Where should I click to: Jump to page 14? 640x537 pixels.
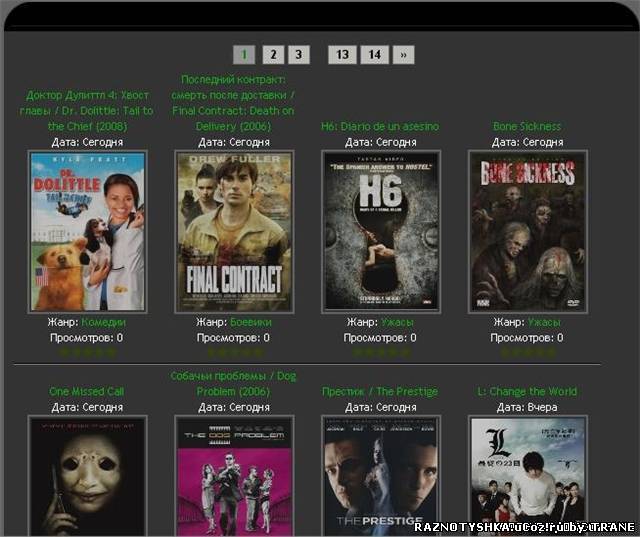click(375, 54)
